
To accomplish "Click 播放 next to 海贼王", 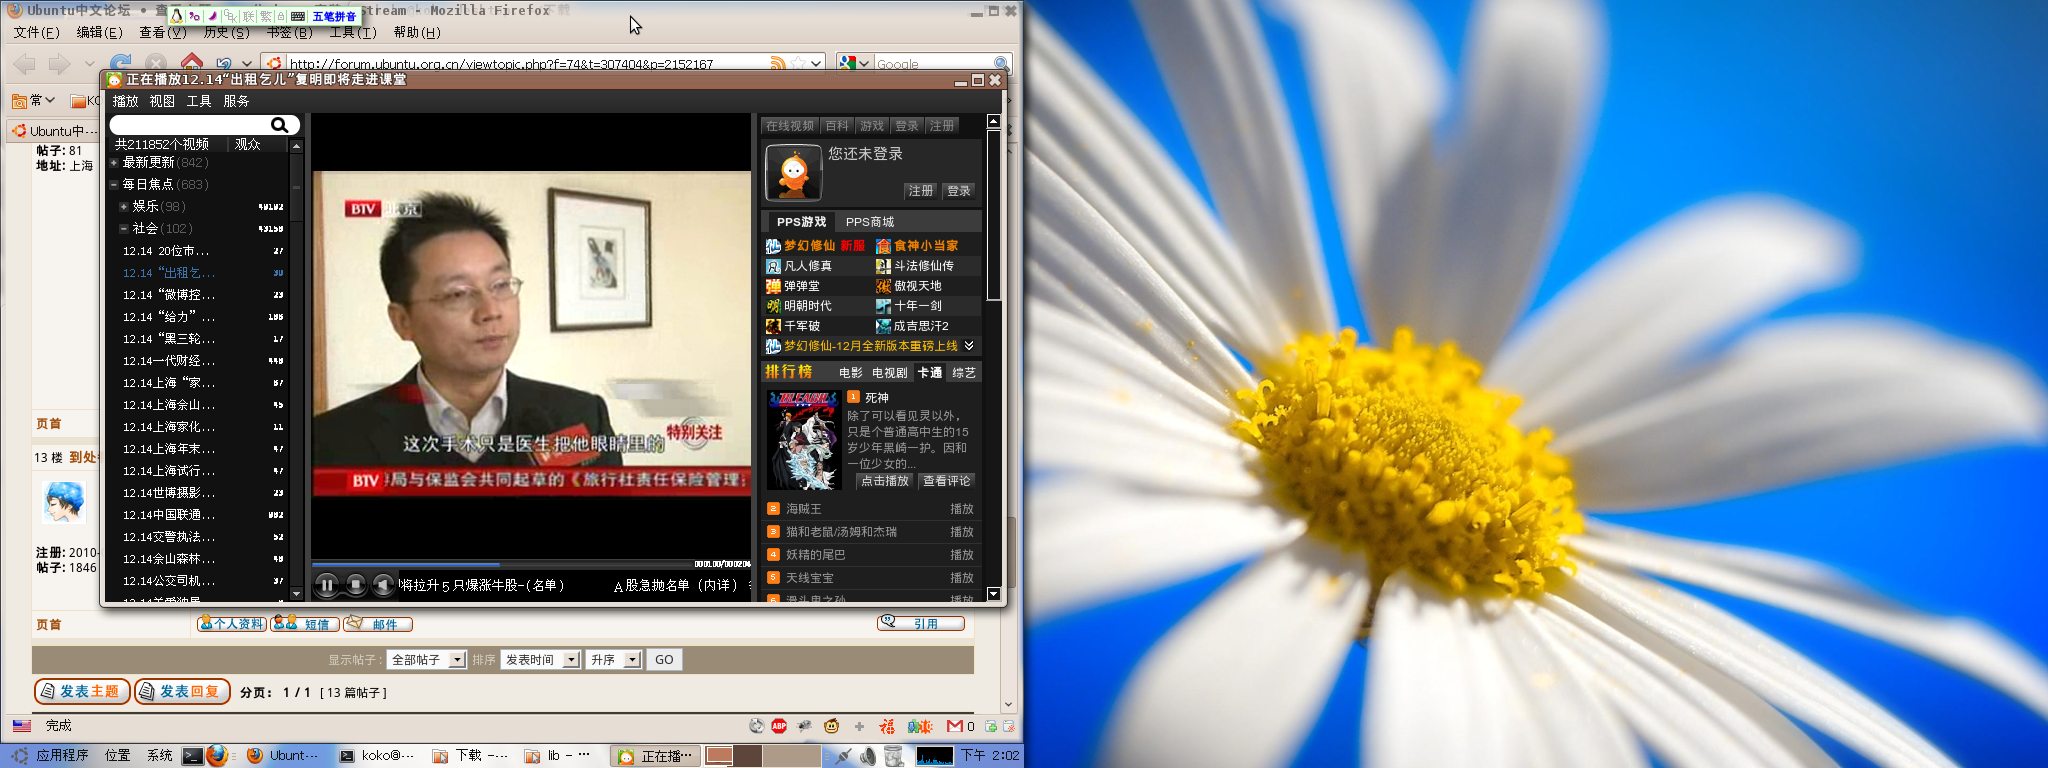I will pyautogui.click(x=962, y=509).
